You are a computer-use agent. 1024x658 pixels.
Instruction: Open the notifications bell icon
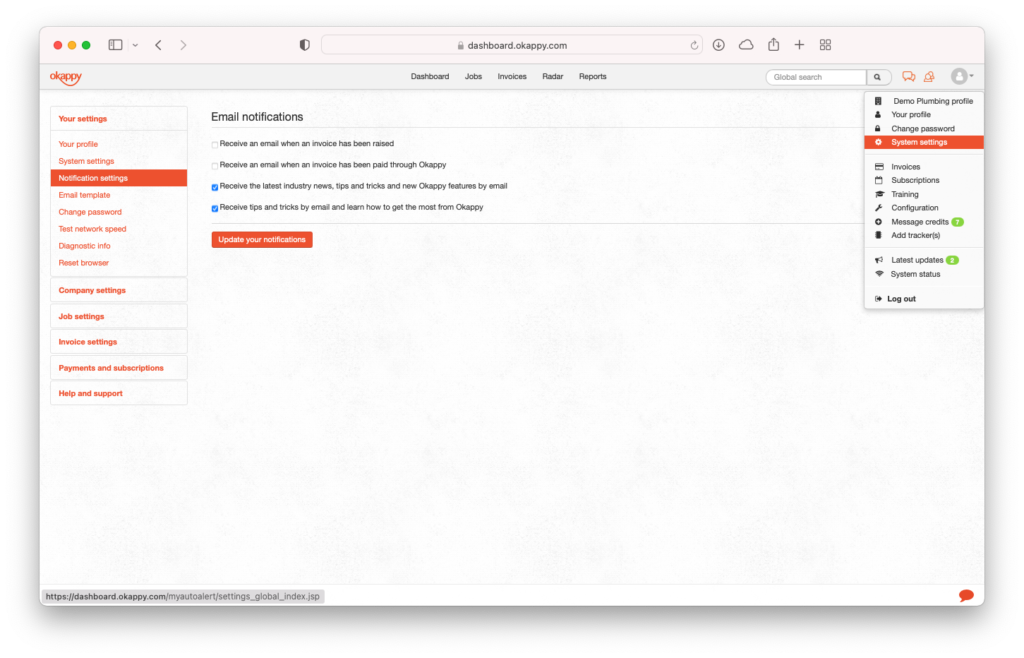click(x=929, y=77)
